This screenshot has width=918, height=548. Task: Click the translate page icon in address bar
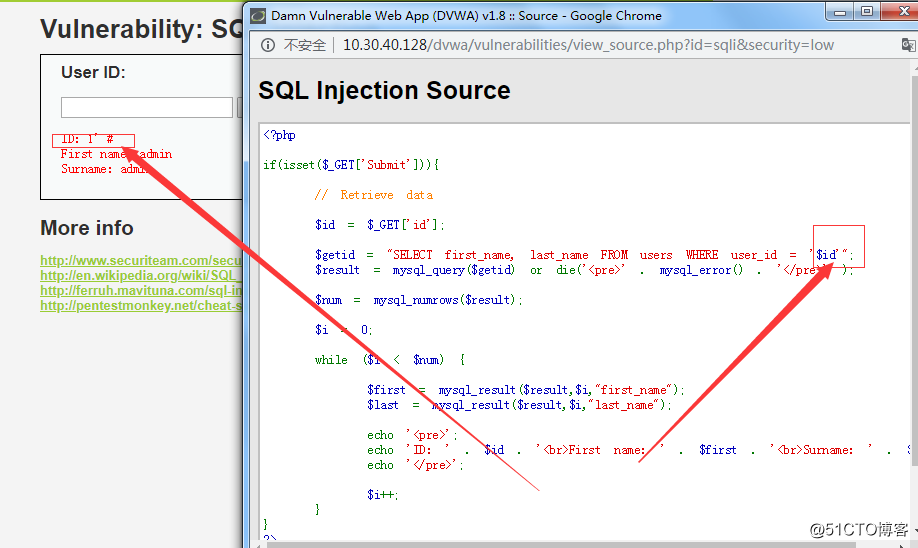[x=908, y=45]
